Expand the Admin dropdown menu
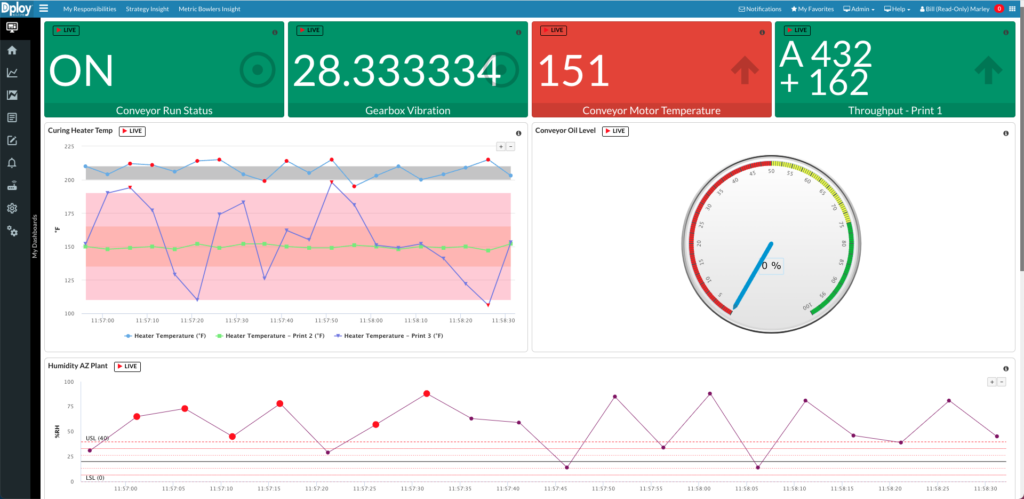Viewport: 1024px width, 499px height. (x=861, y=9)
